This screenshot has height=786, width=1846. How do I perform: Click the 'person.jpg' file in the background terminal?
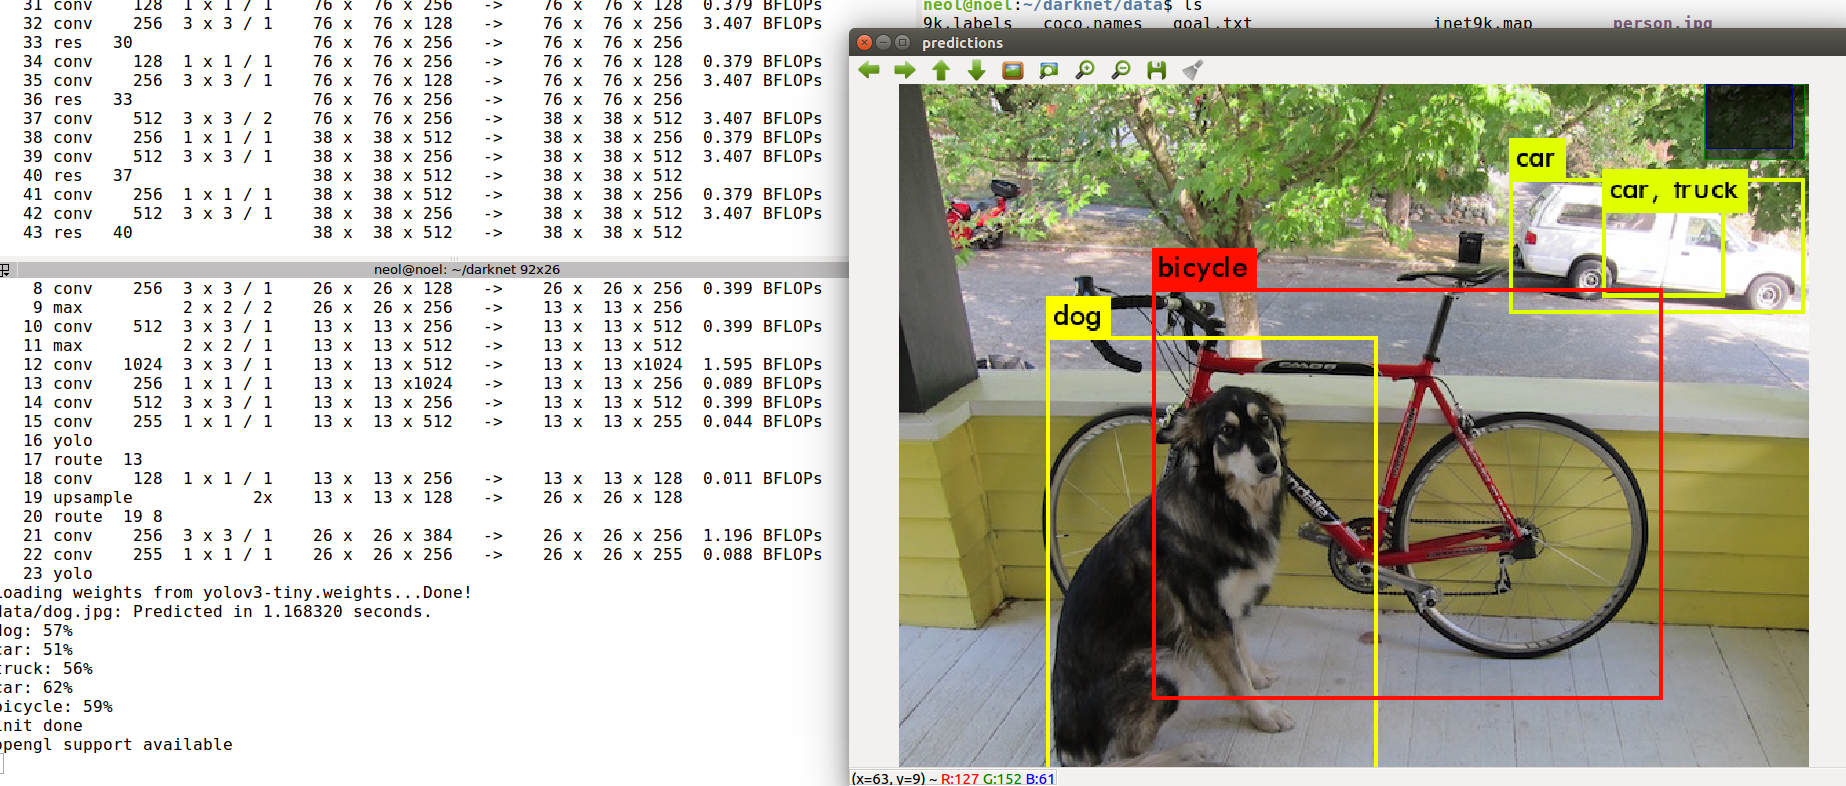point(1663,23)
